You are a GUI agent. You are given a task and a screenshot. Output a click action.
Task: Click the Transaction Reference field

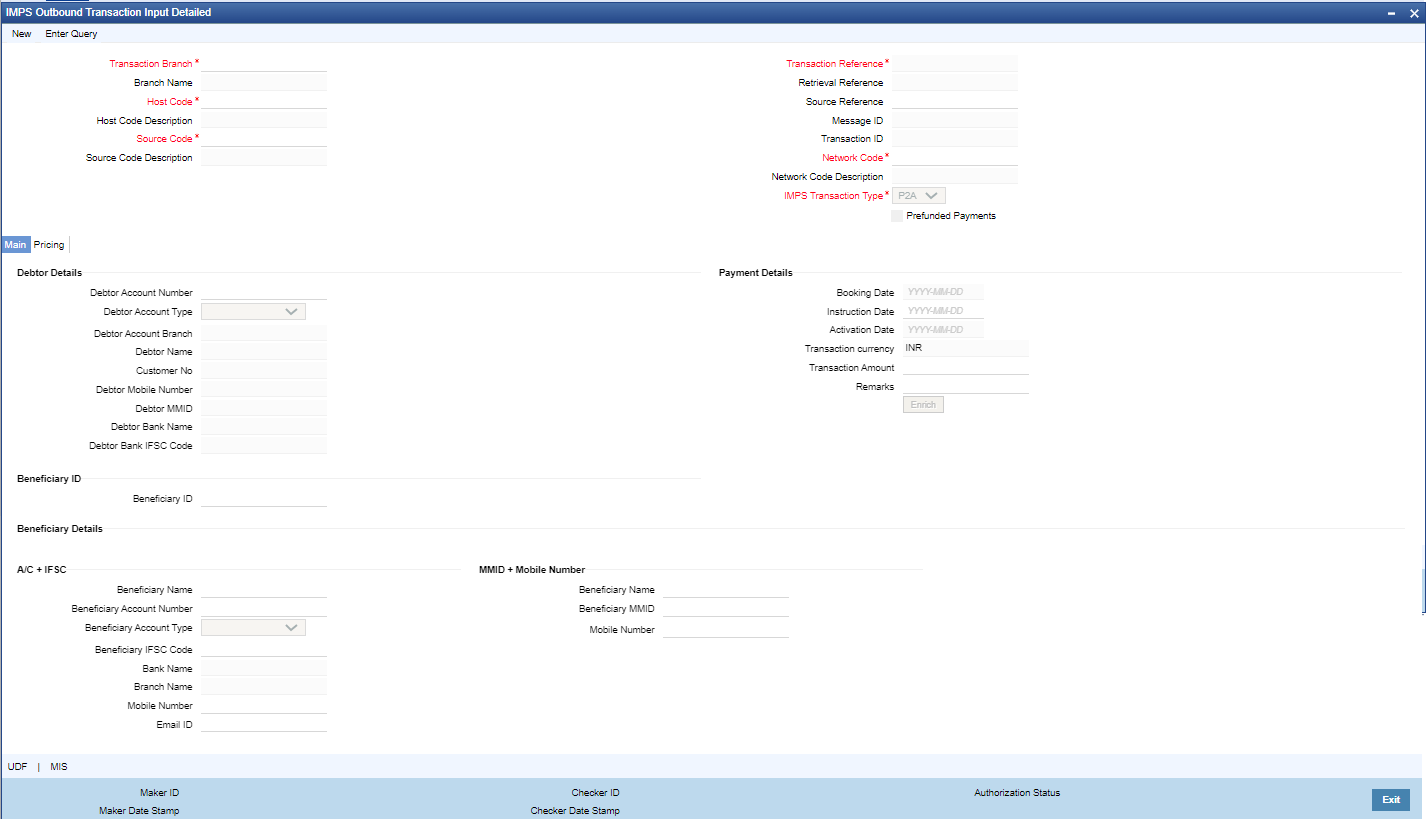pyautogui.click(x=955, y=63)
